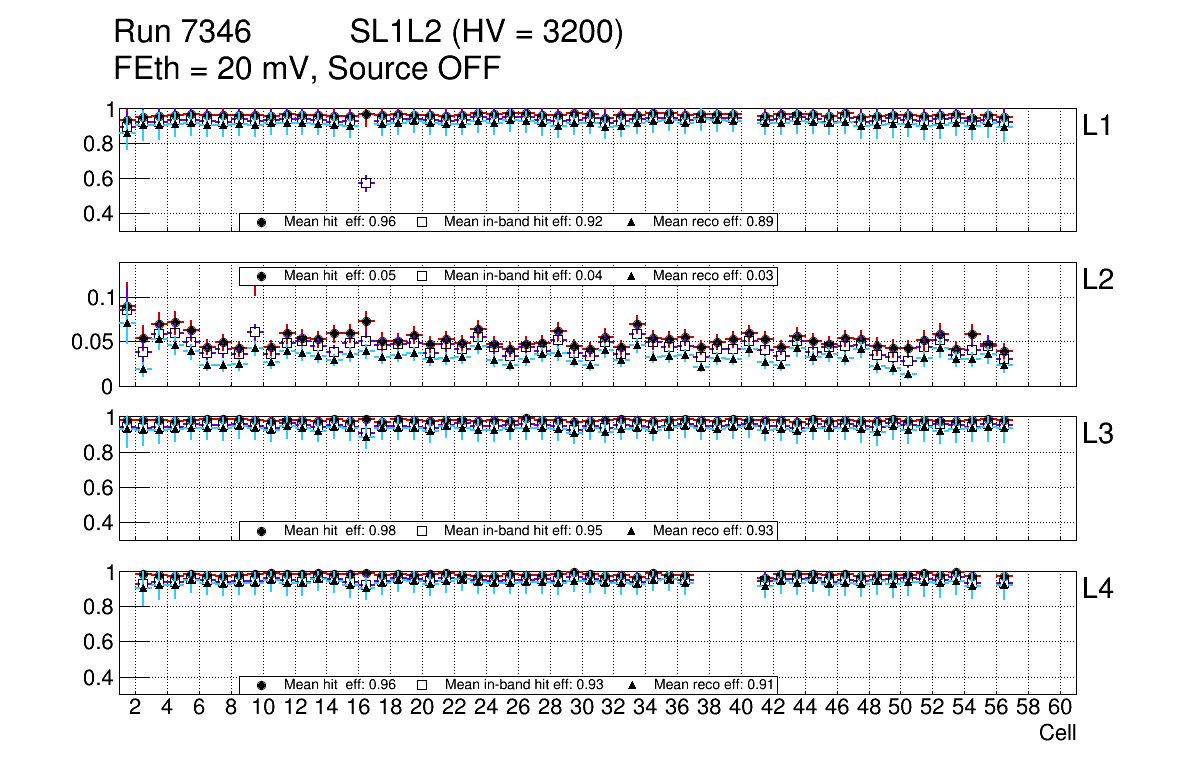This screenshot has width=1196, height=772.
Task: Click the 'SL1L2 (HV = 3200)' title text
Action: click(486, 33)
